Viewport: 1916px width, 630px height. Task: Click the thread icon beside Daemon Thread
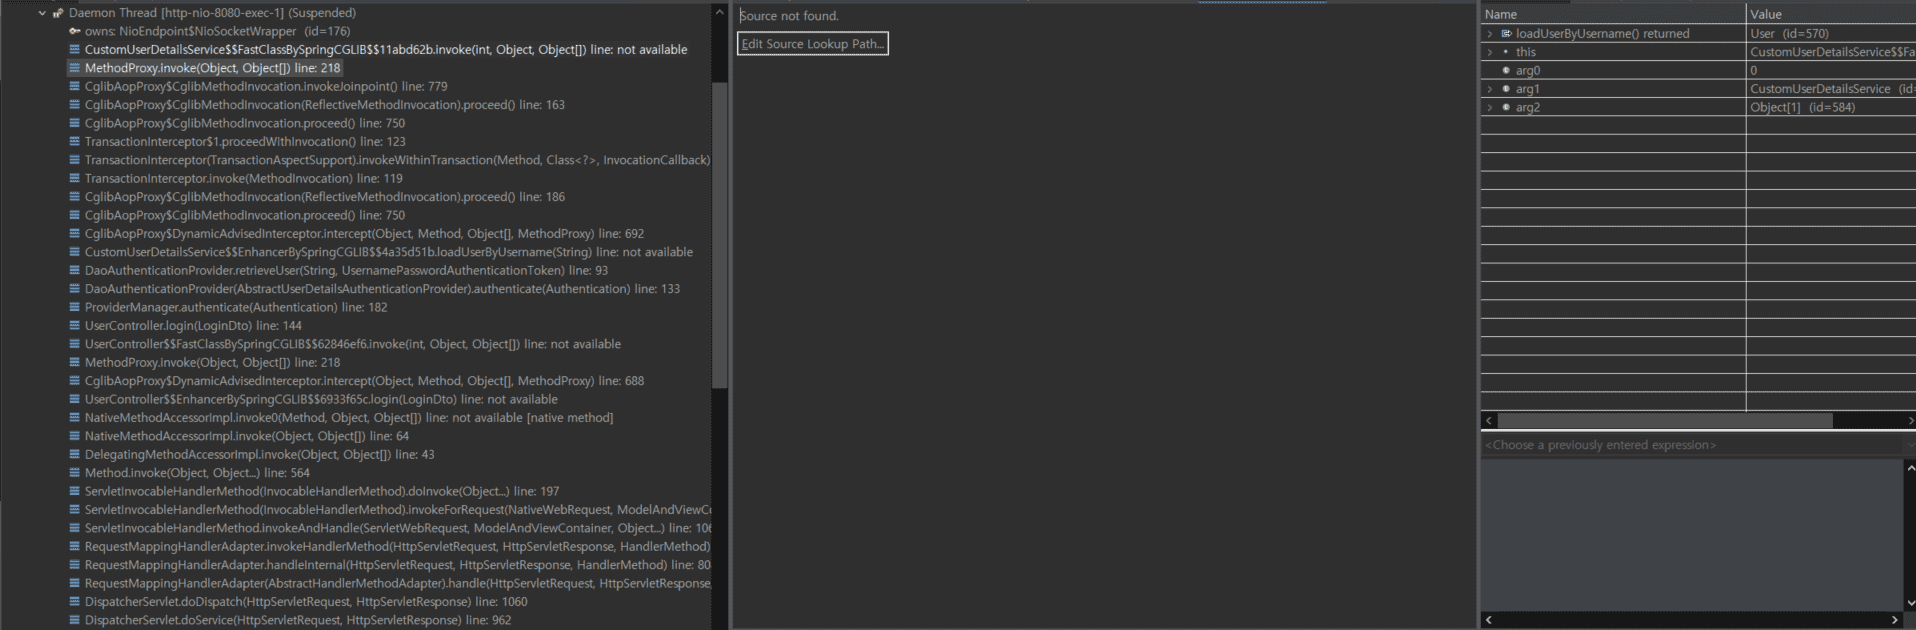(x=58, y=13)
